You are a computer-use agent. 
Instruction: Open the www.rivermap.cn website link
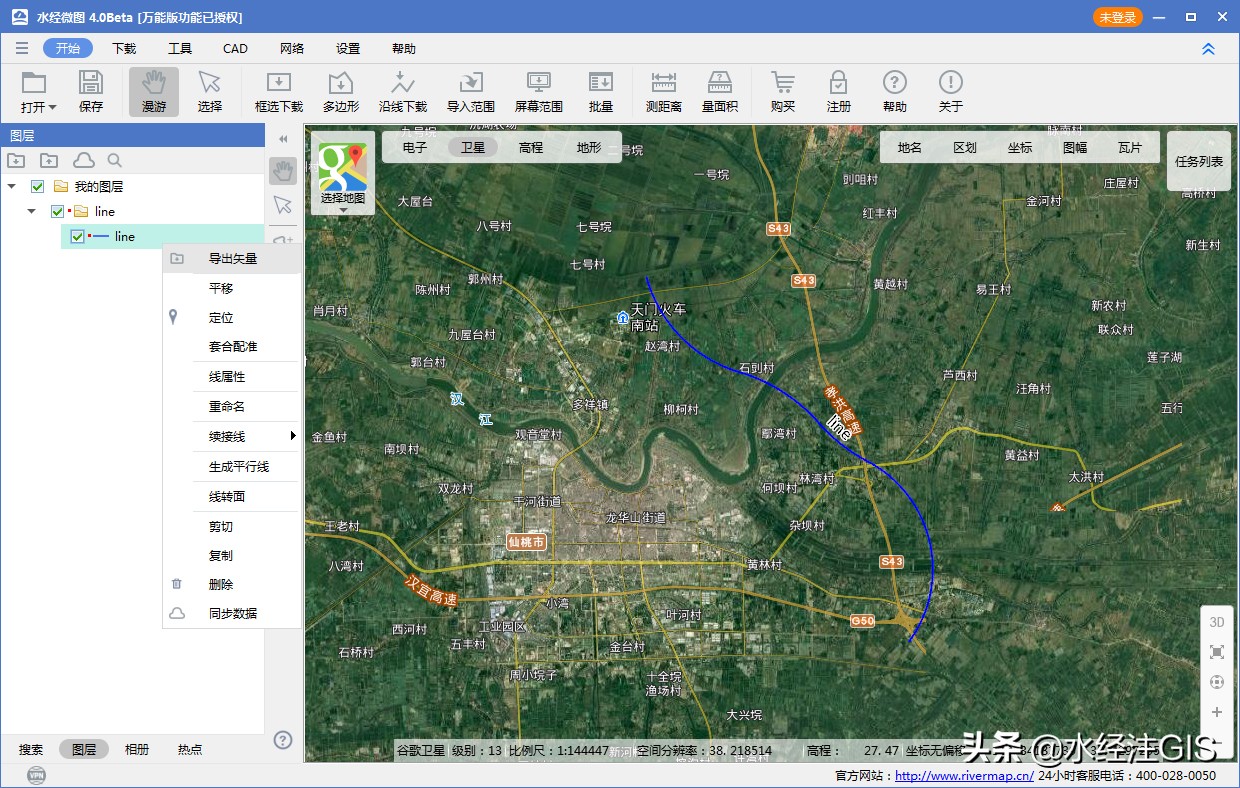coord(964,775)
